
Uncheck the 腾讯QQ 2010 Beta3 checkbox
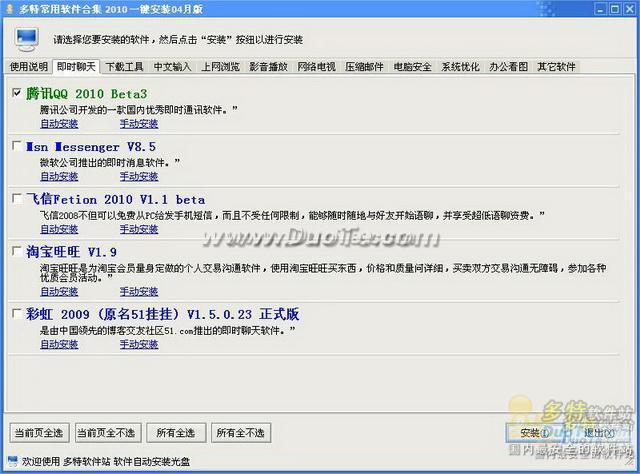(x=17, y=93)
